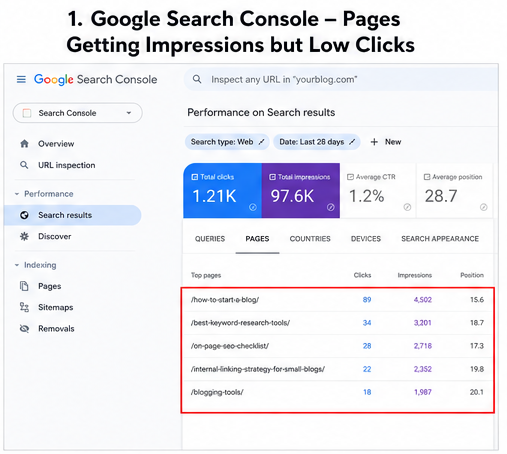The height and width of the screenshot is (454, 507).
Task: Enable the Average position checkbox
Action: click(x=427, y=177)
